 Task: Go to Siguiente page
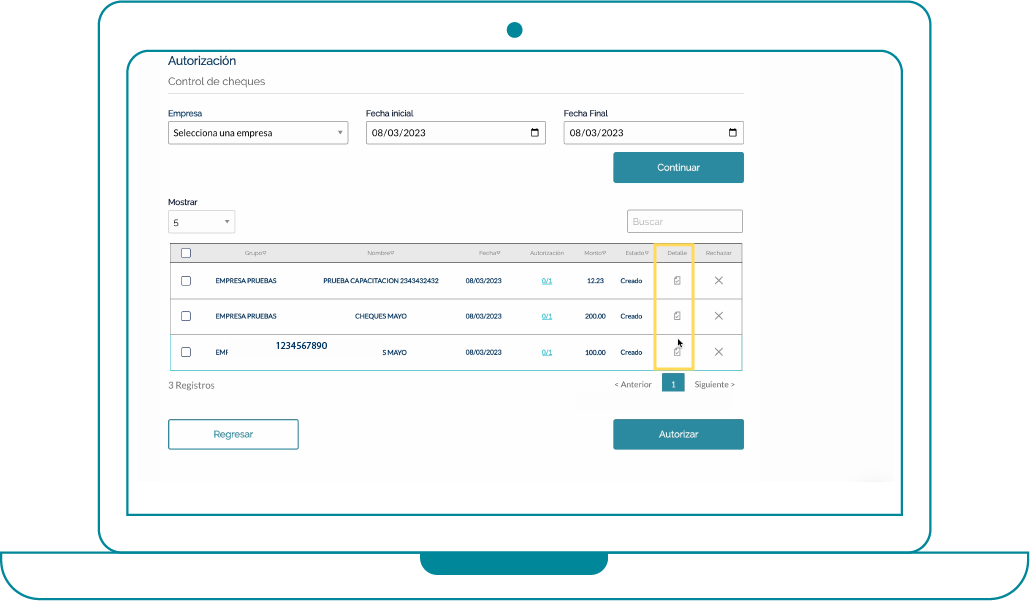point(714,384)
